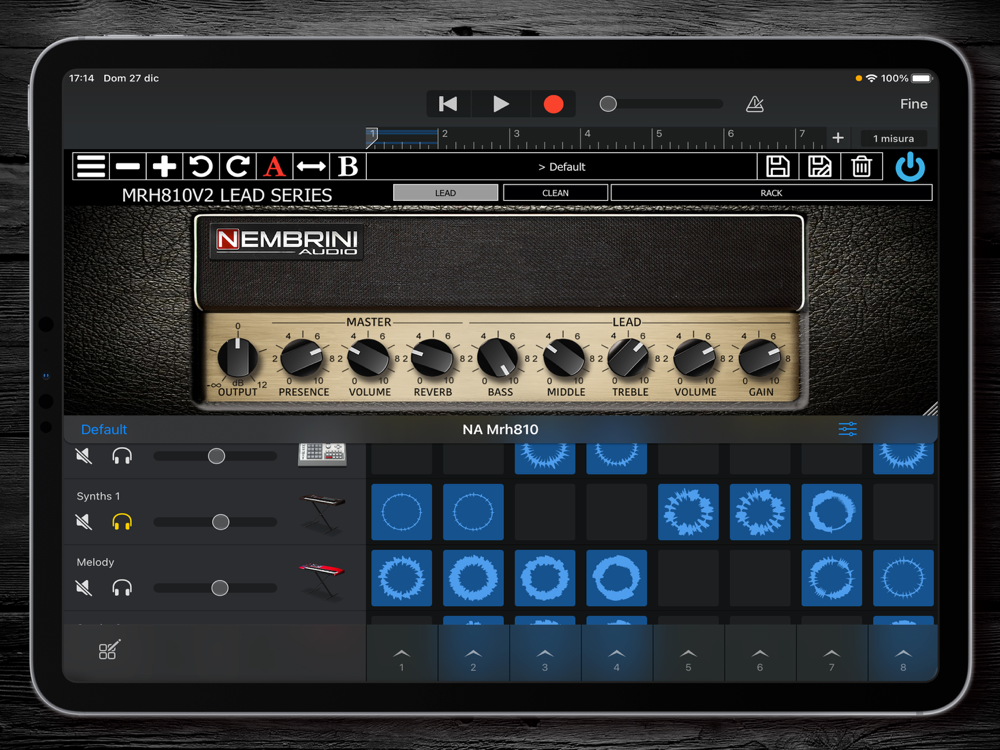Toggle the metronome icon
This screenshot has width=1000, height=750.
tap(754, 104)
